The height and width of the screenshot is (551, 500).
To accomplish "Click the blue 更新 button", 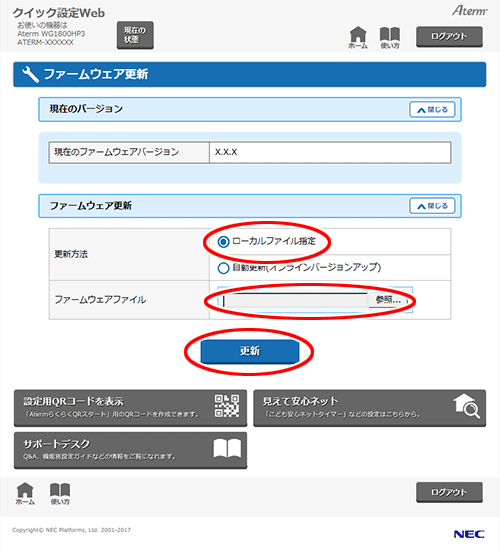I will (250, 351).
